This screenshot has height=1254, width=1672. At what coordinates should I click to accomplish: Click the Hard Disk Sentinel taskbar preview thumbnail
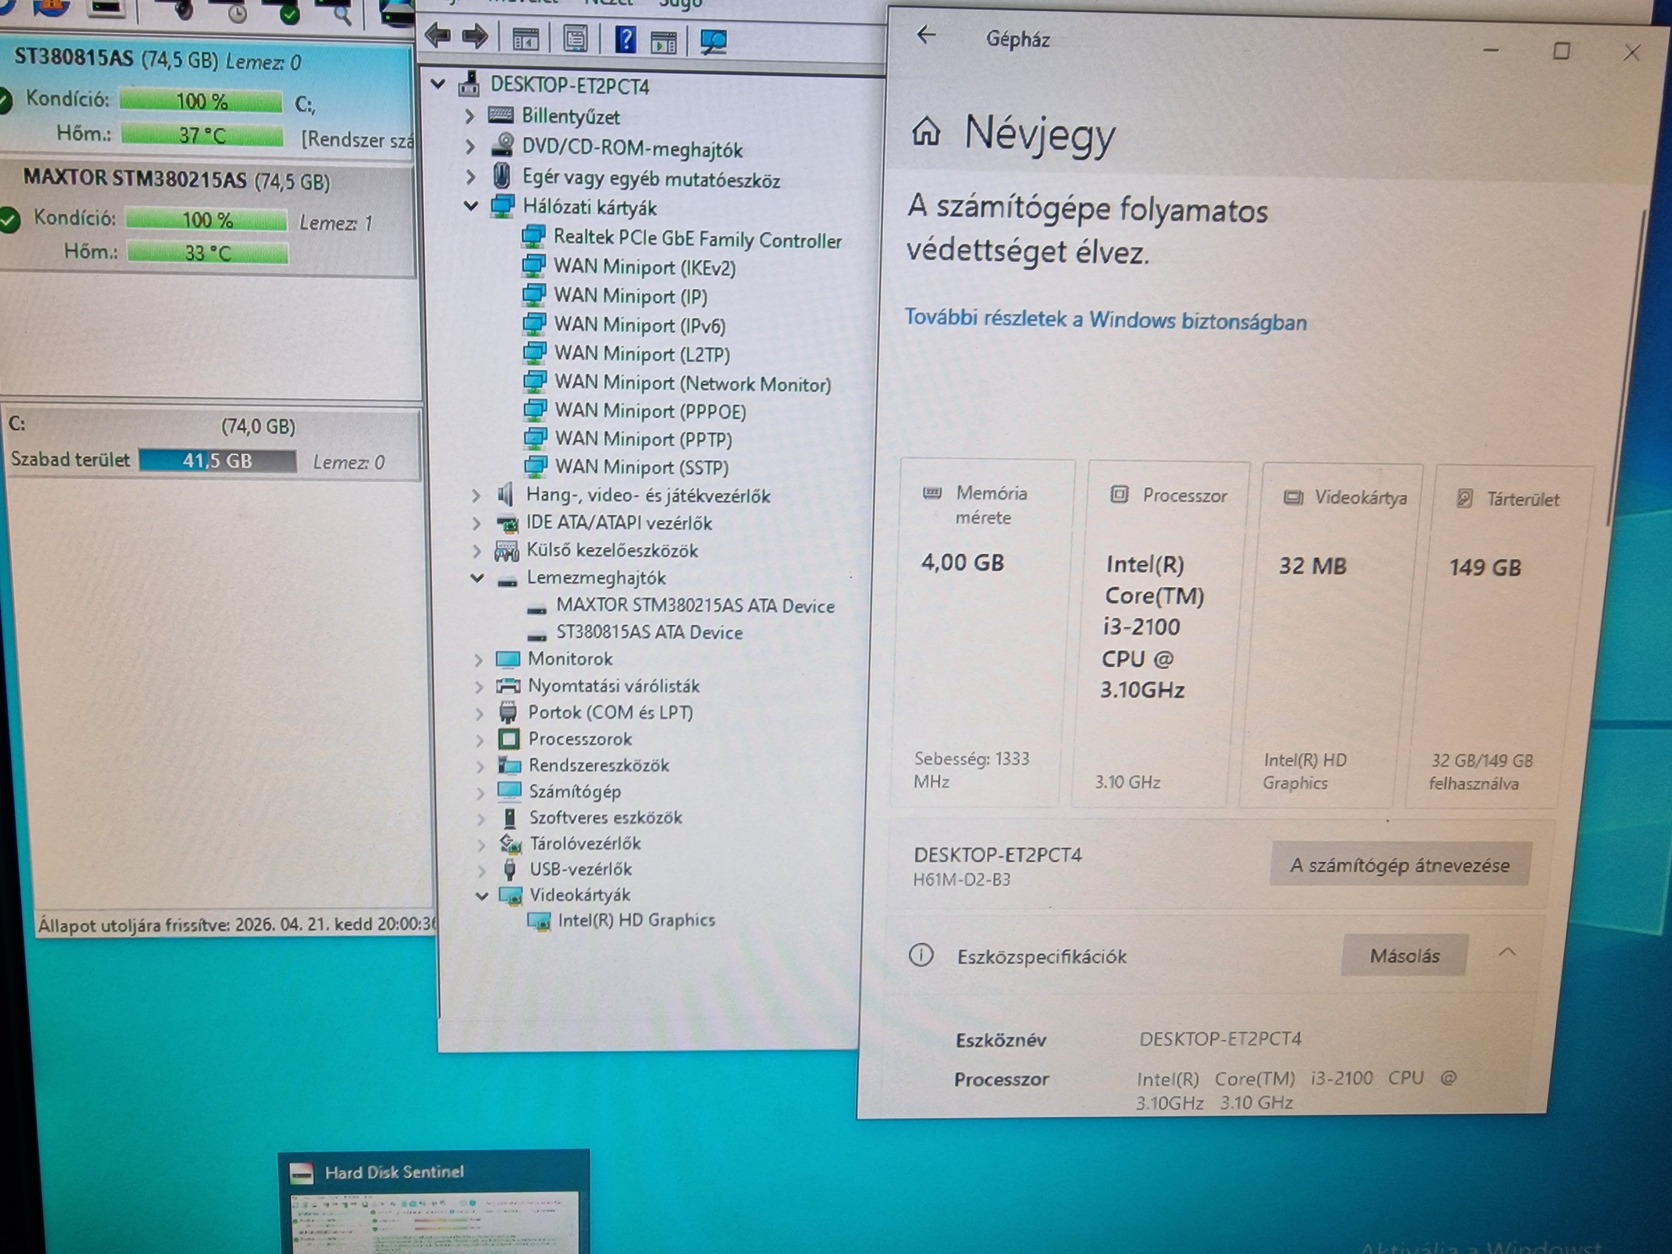pos(434,1201)
